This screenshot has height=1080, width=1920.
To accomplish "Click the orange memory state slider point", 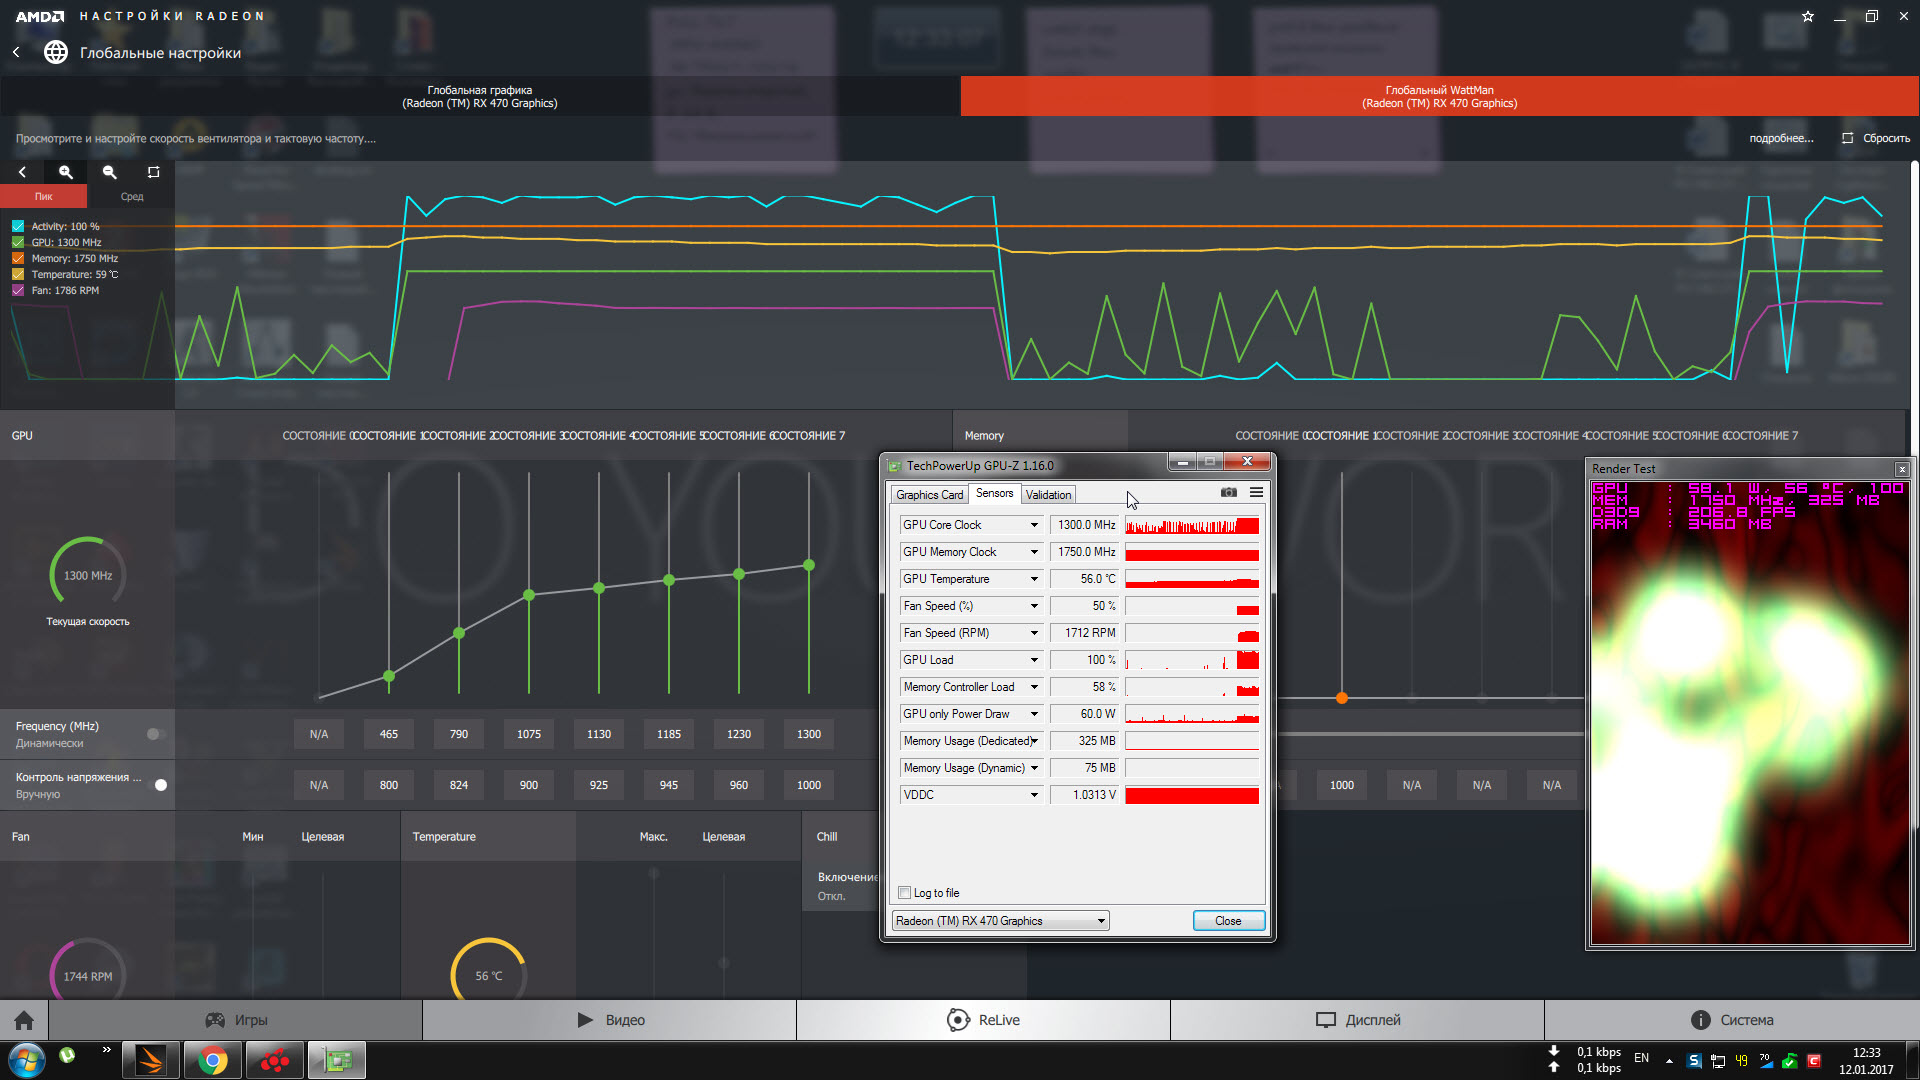I will tap(1342, 698).
